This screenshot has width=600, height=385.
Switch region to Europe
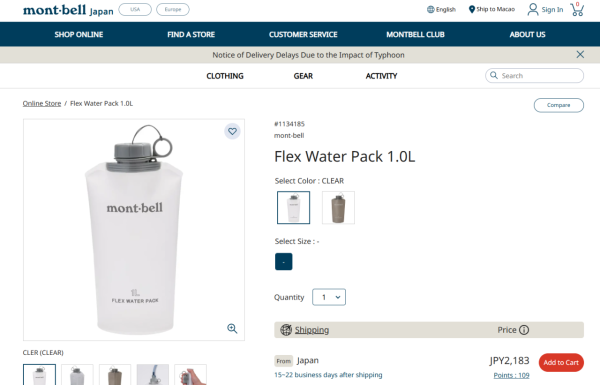click(173, 10)
